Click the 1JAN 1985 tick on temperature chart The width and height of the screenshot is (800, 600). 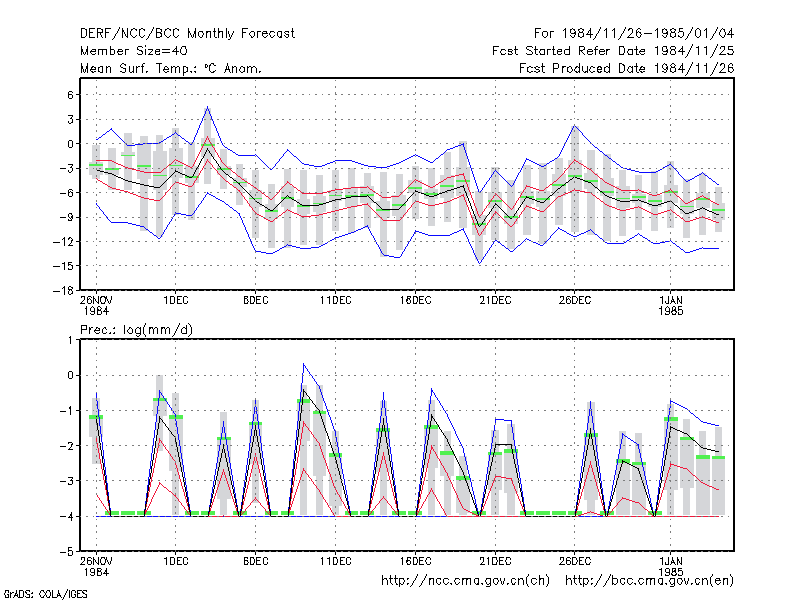(x=670, y=305)
